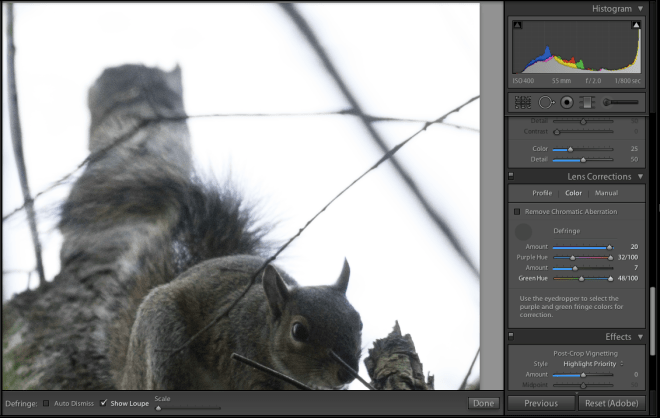The image size is (660, 418).
Task: Click the Purple Hue slider track
Action: [x=582, y=257]
